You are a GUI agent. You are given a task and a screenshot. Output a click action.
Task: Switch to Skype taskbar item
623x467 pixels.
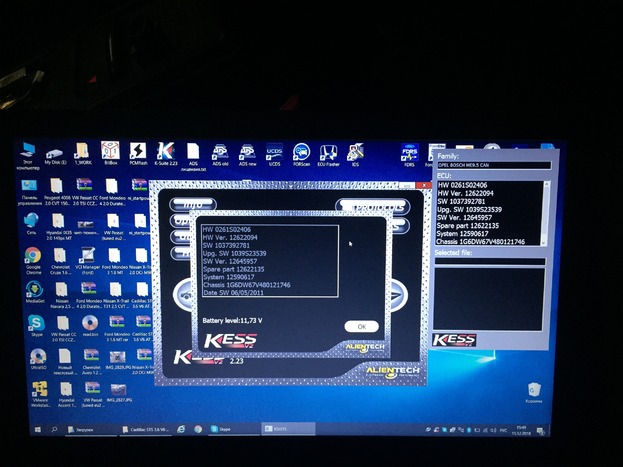(221, 428)
